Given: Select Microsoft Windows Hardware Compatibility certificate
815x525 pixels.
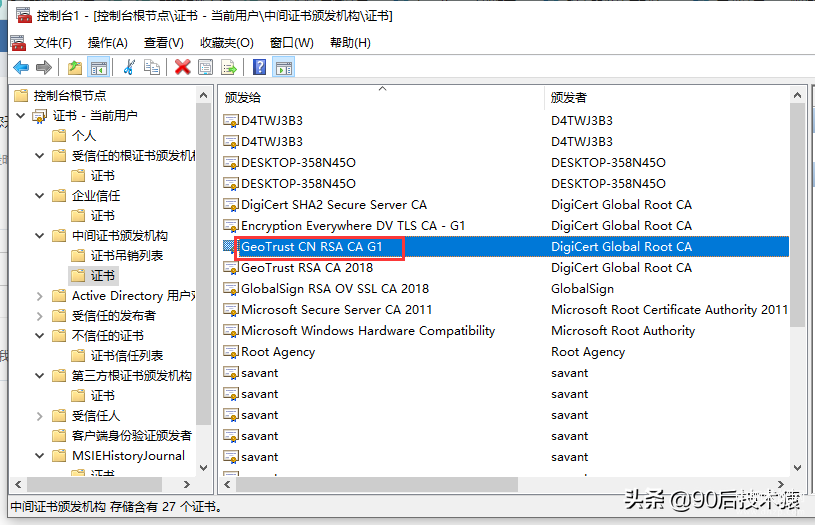Looking at the screenshot, I should point(368,331).
